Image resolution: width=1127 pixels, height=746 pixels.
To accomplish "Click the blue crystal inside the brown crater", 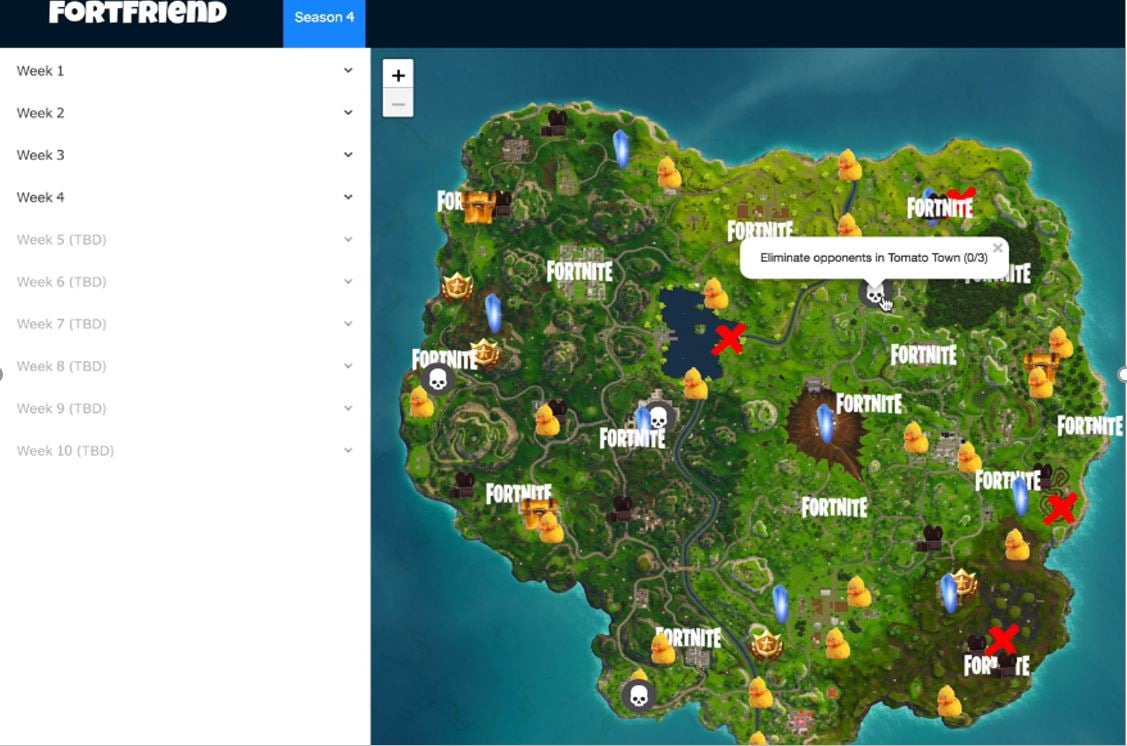I will click(x=826, y=423).
